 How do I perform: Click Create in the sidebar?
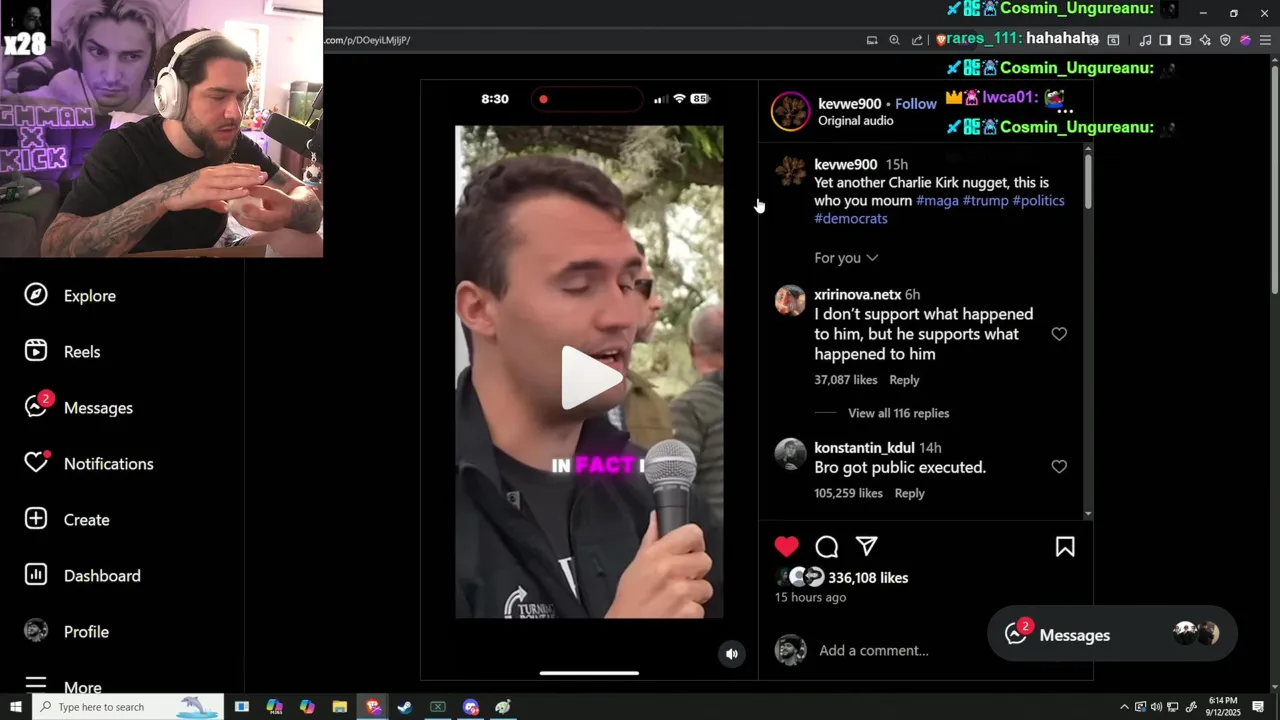[67, 520]
